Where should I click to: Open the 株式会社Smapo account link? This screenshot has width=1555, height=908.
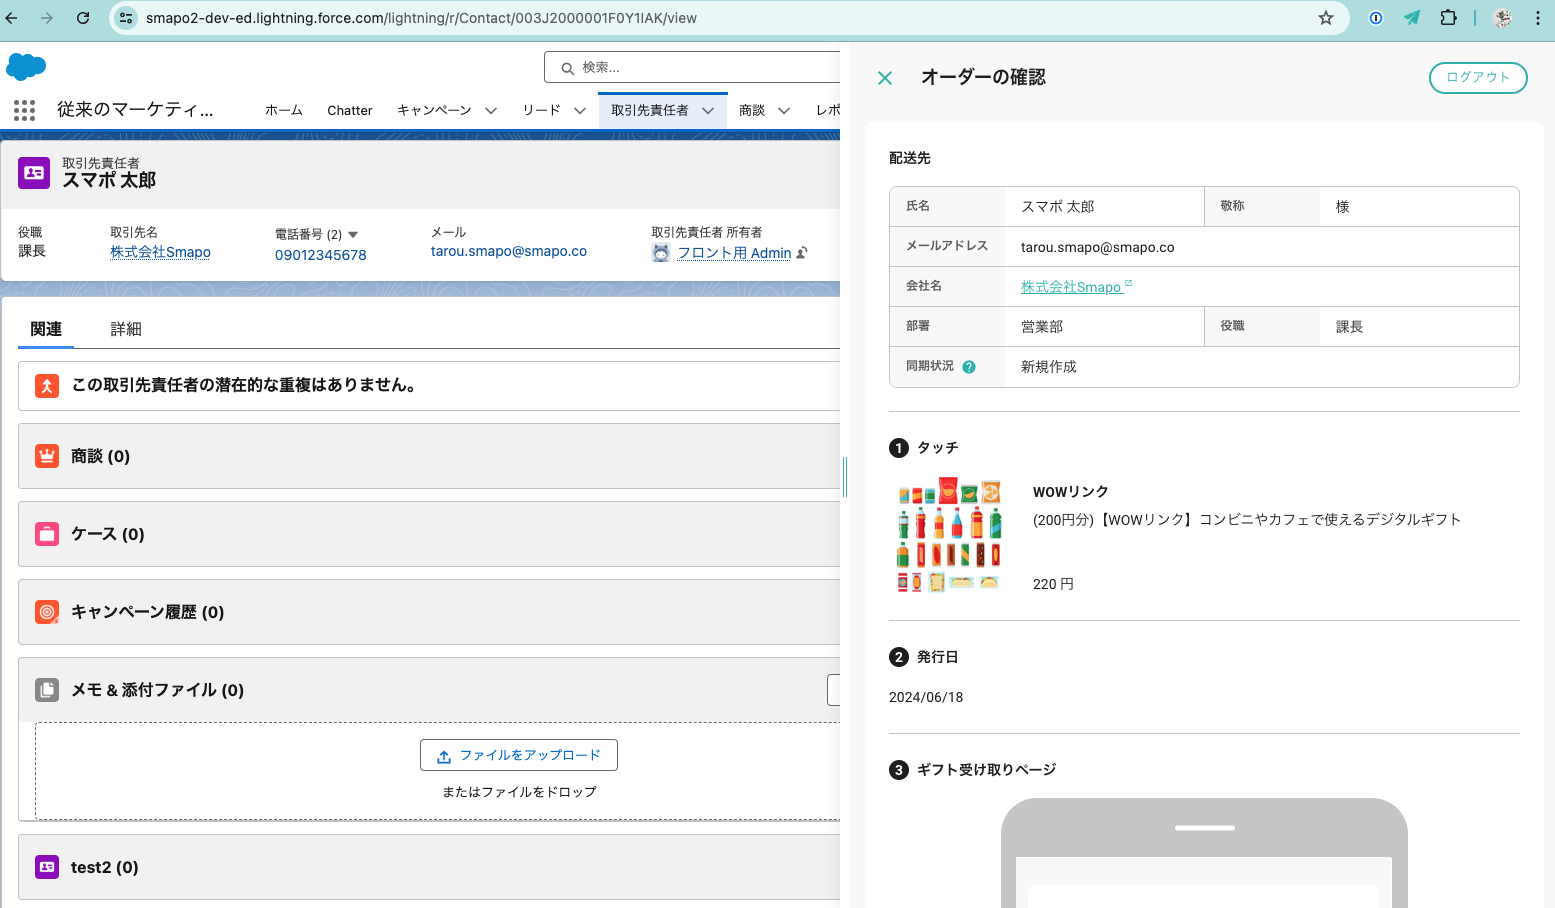click(x=160, y=252)
